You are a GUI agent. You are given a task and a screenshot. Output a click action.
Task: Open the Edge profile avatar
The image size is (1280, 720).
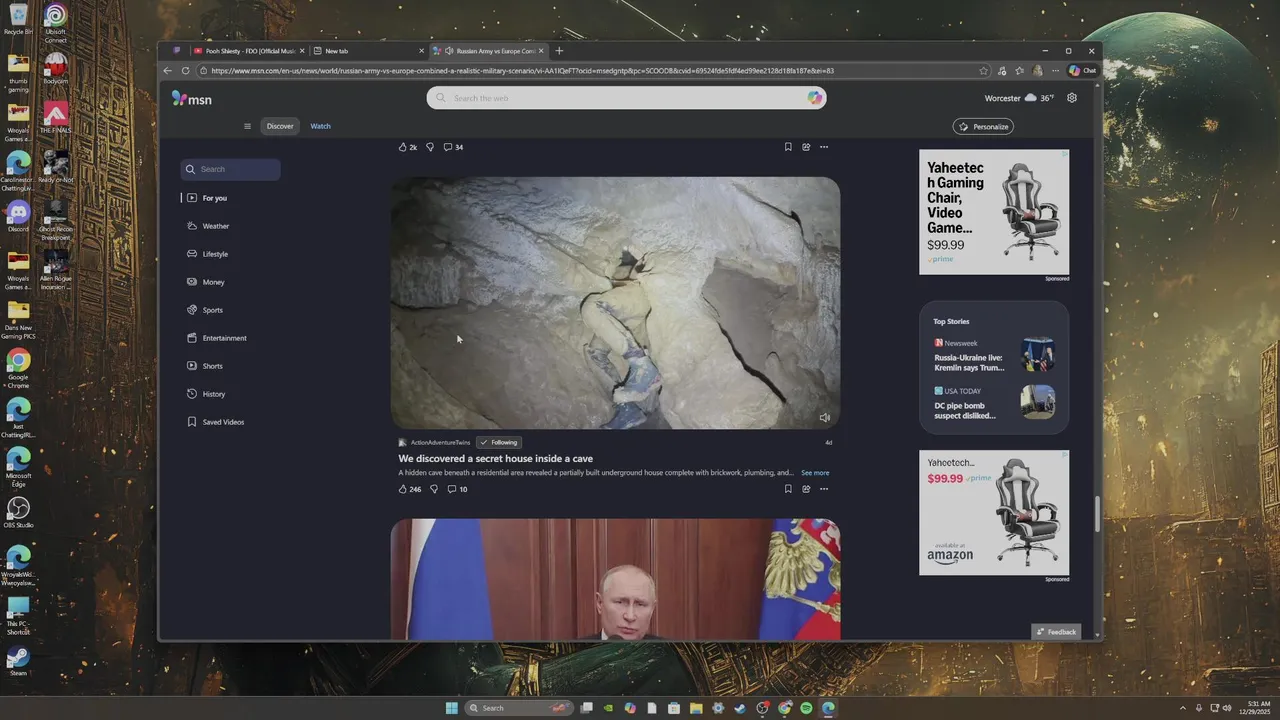pos(1038,71)
